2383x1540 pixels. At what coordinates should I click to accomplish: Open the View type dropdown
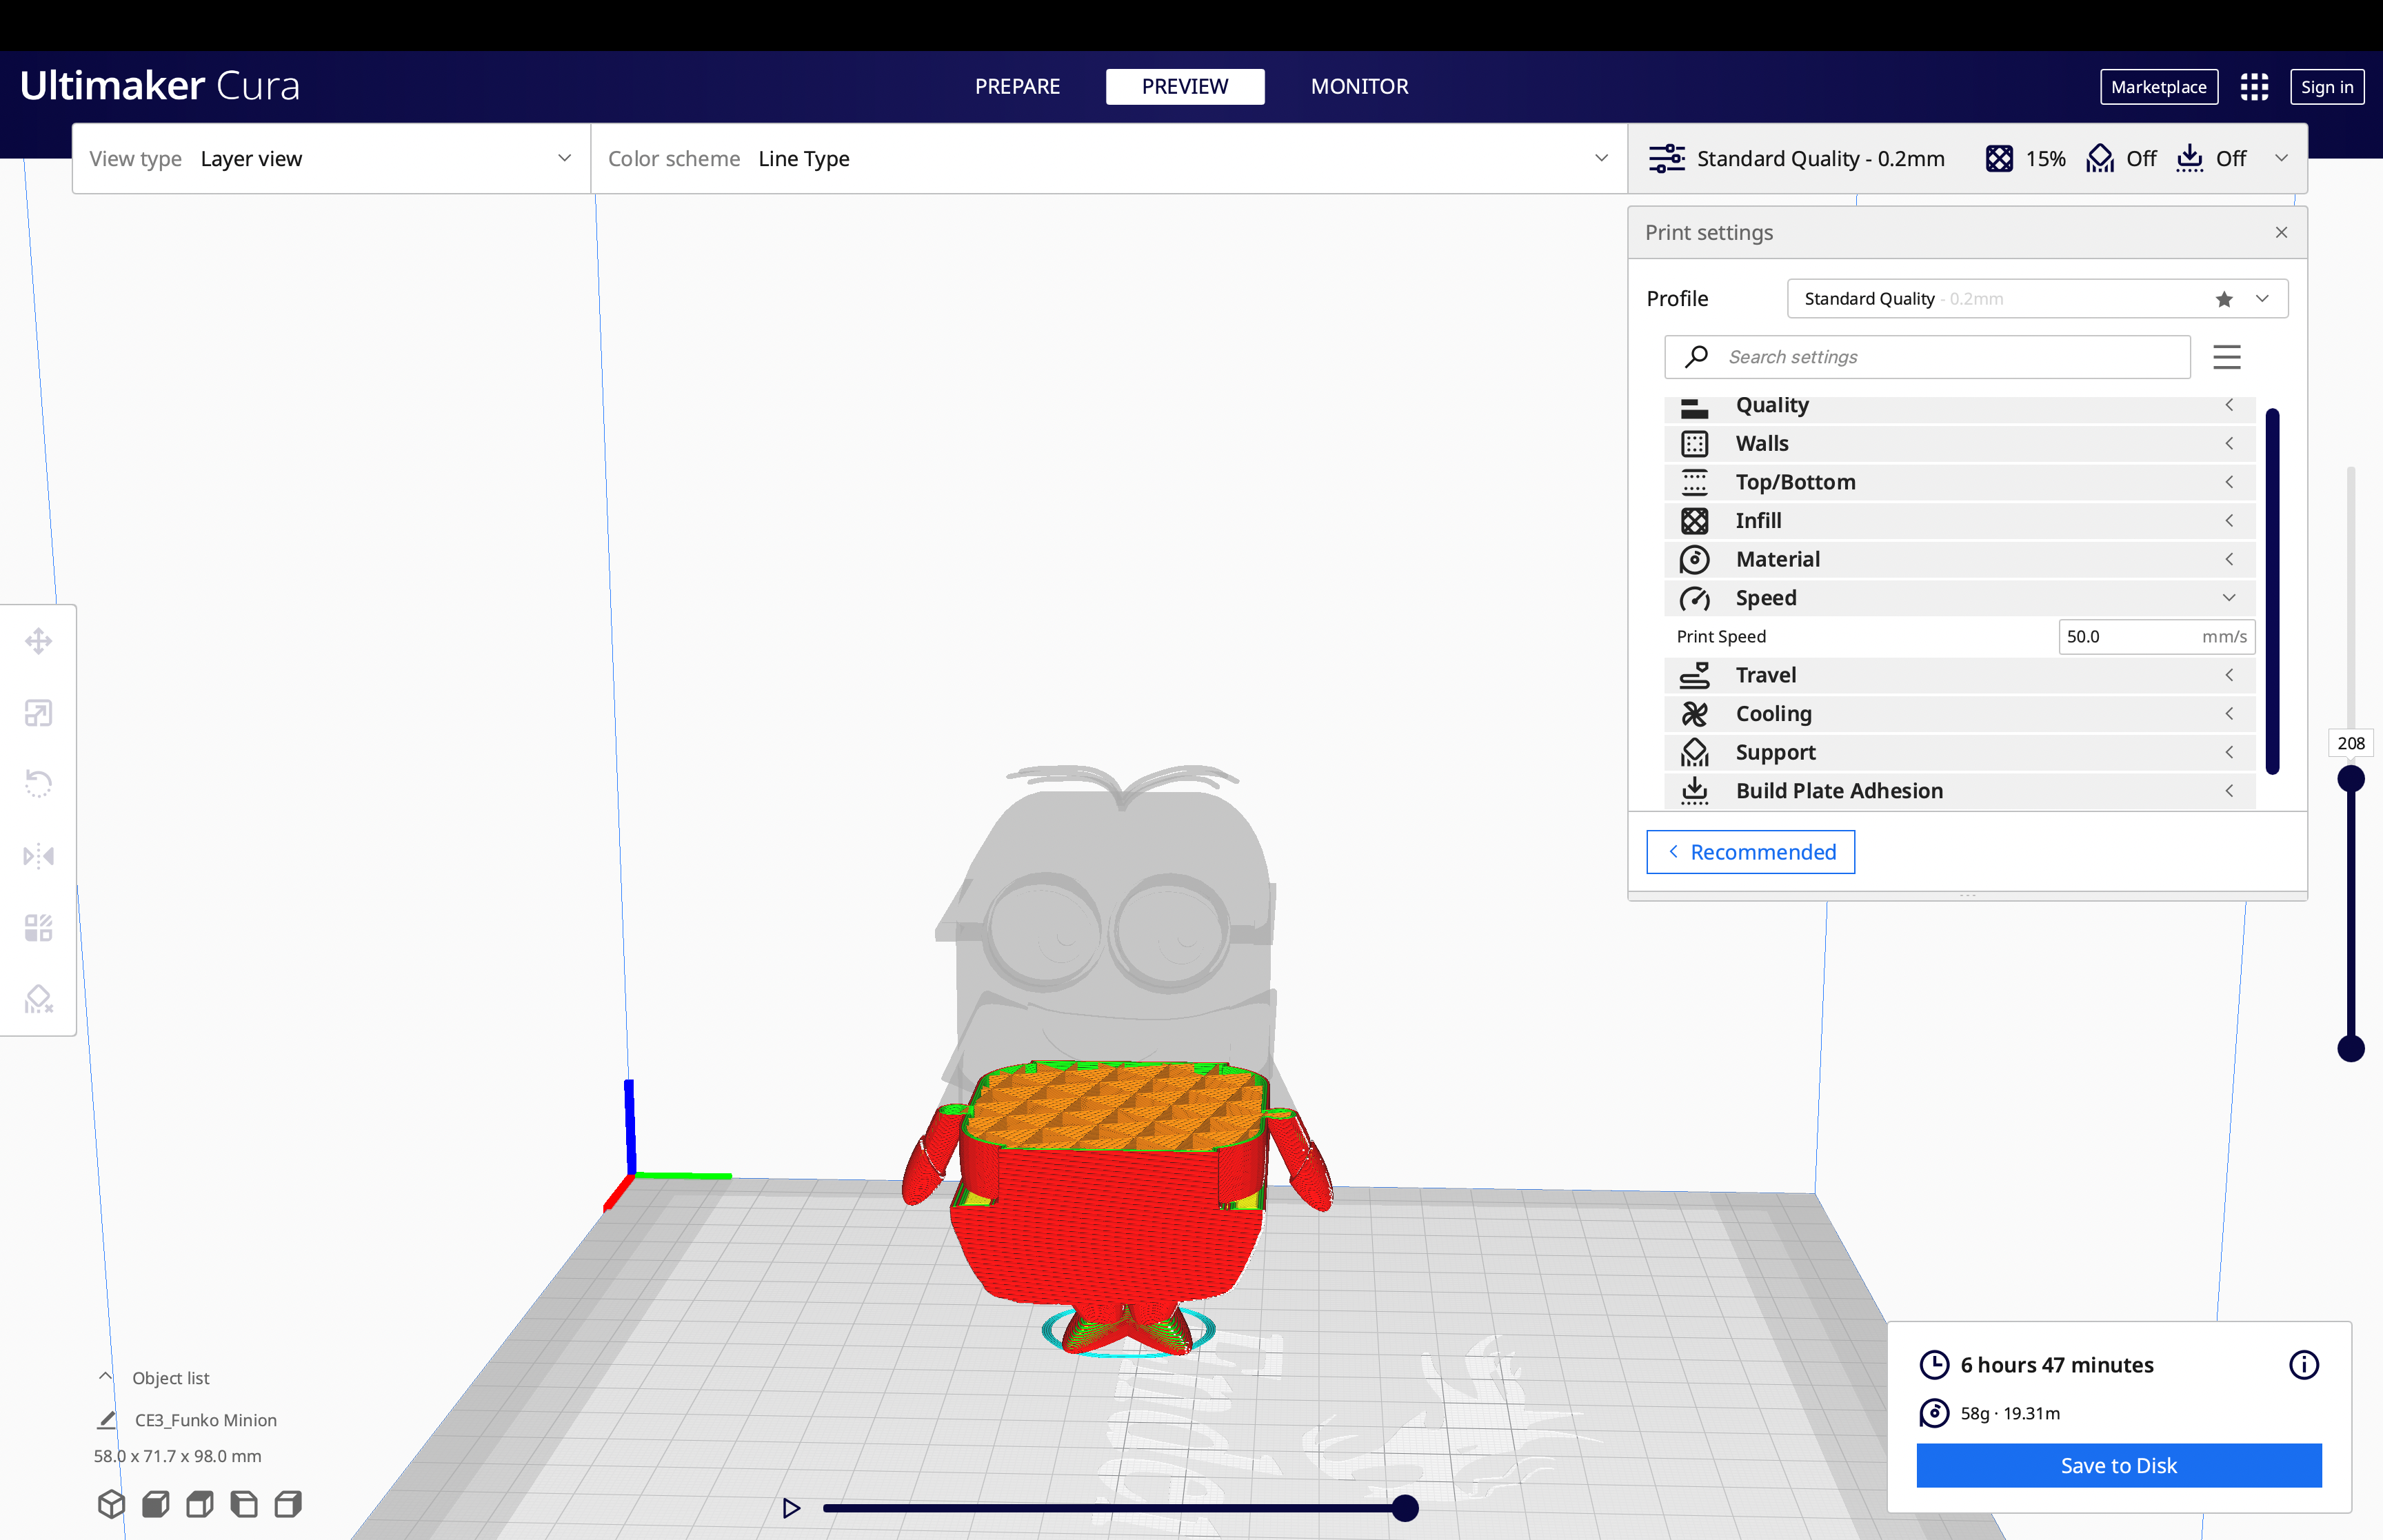(331, 158)
